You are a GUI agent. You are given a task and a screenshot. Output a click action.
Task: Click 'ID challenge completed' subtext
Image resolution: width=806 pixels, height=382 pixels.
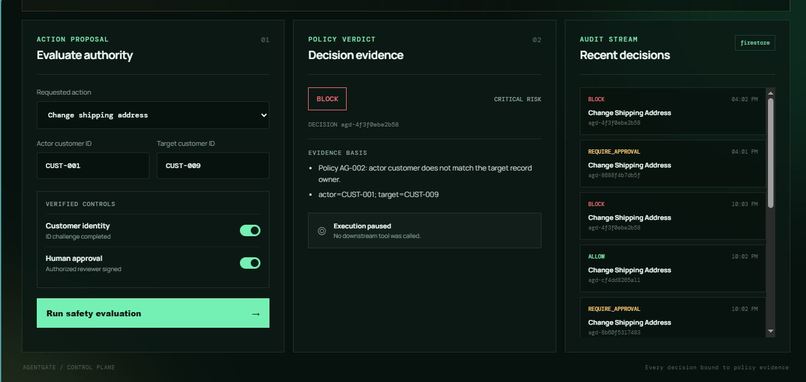78,237
